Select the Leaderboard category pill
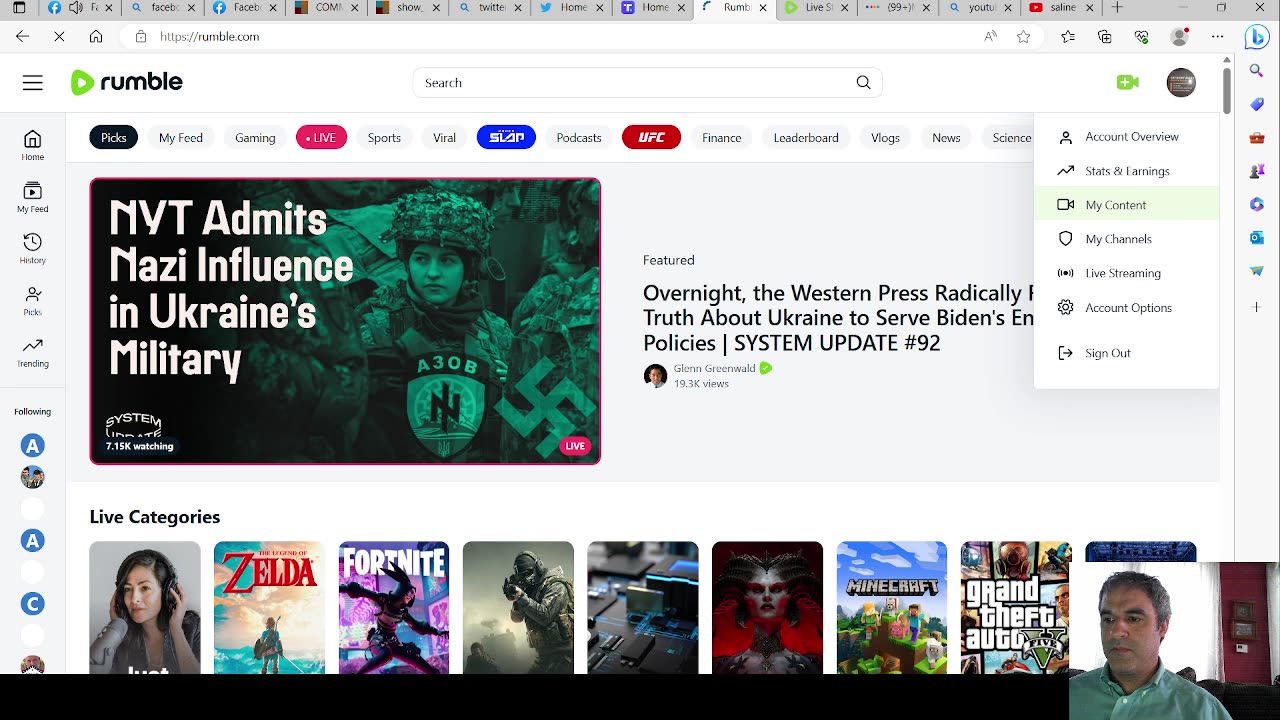Viewport: 1280px width, 720px height. pos(806,138)
